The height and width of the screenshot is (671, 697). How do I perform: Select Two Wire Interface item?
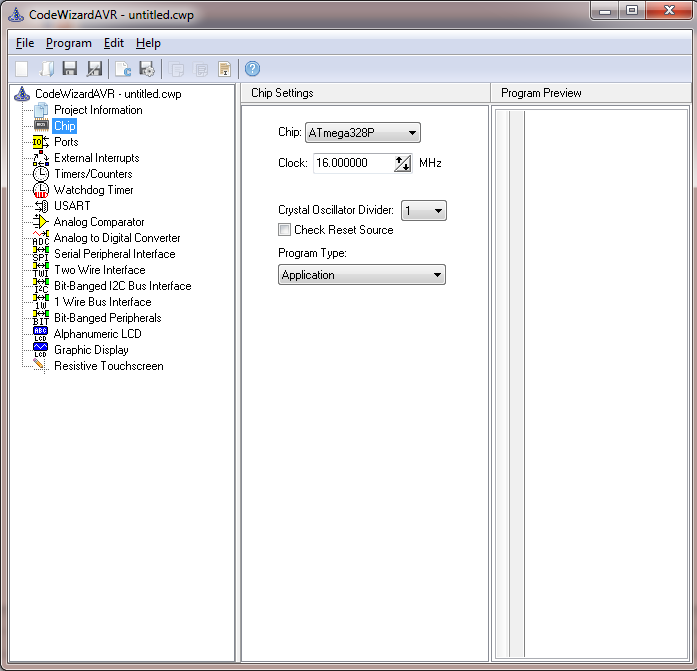tap(100, 270)
